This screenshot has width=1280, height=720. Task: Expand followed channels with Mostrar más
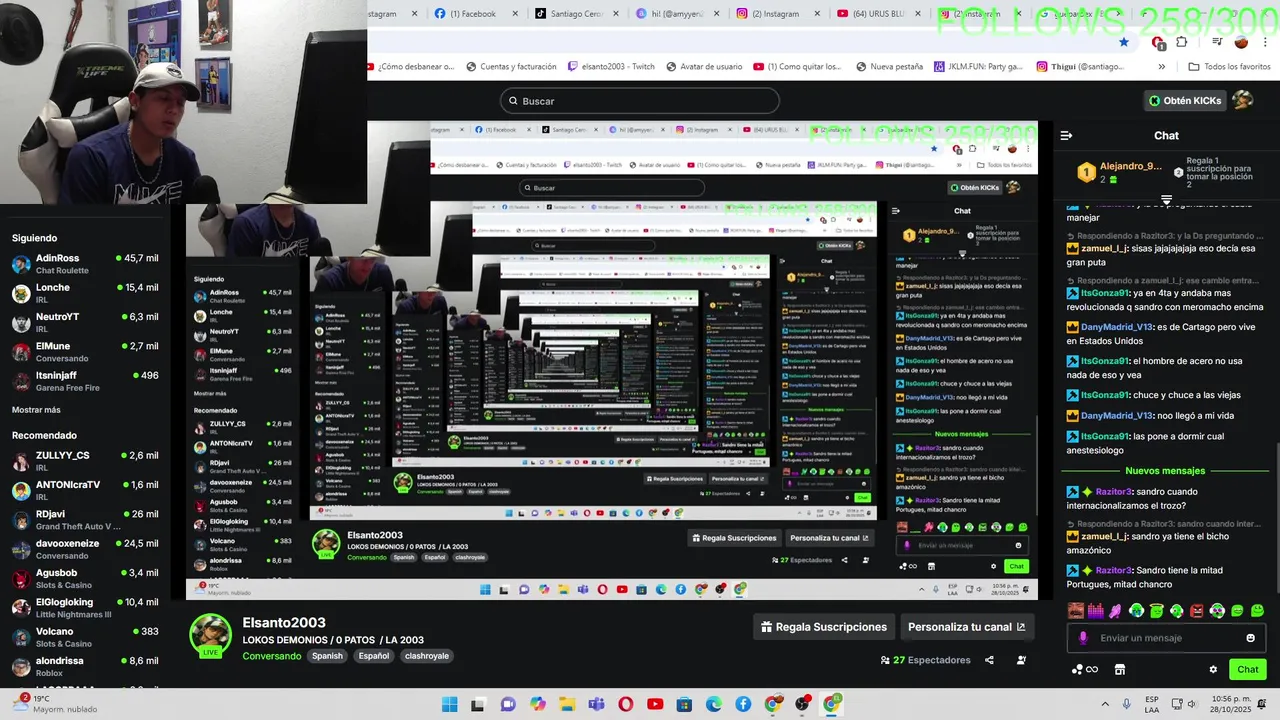tap(36, 410)
